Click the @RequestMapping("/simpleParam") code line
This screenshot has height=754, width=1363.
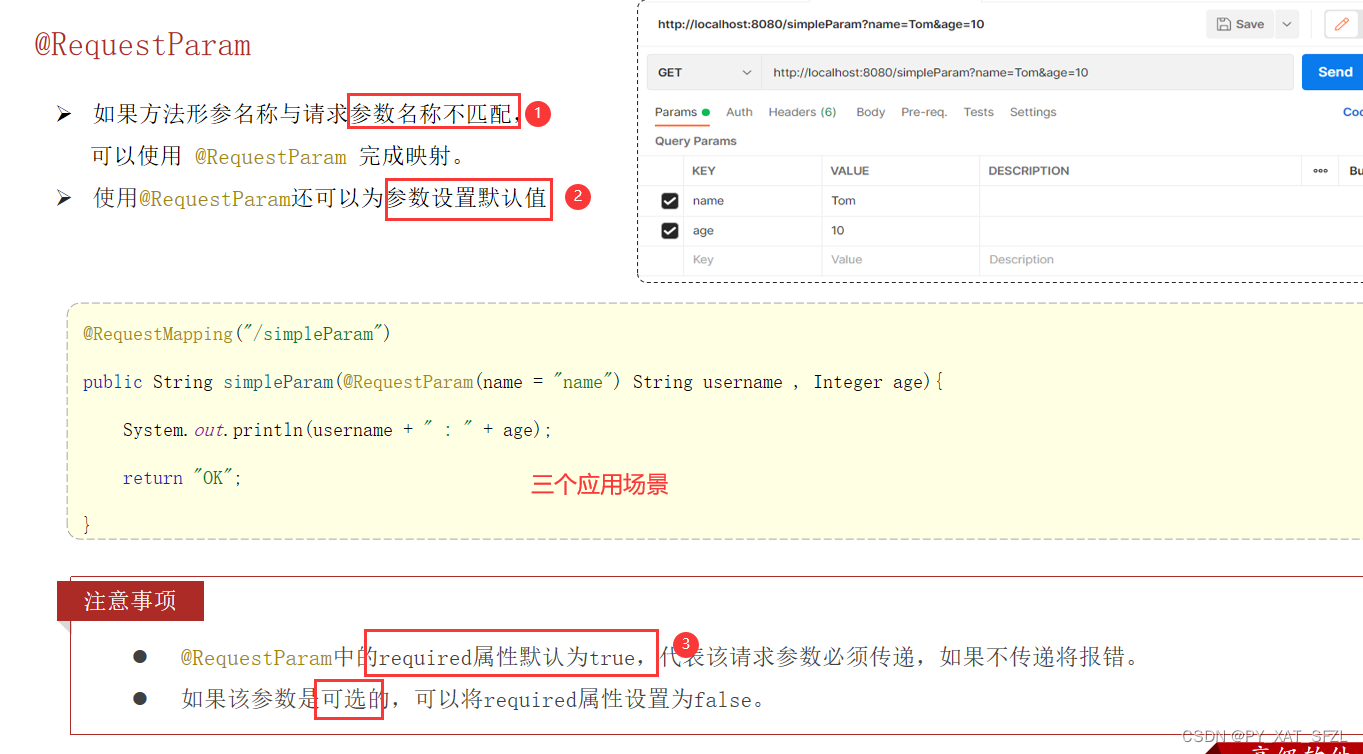(x=237, y=334)
